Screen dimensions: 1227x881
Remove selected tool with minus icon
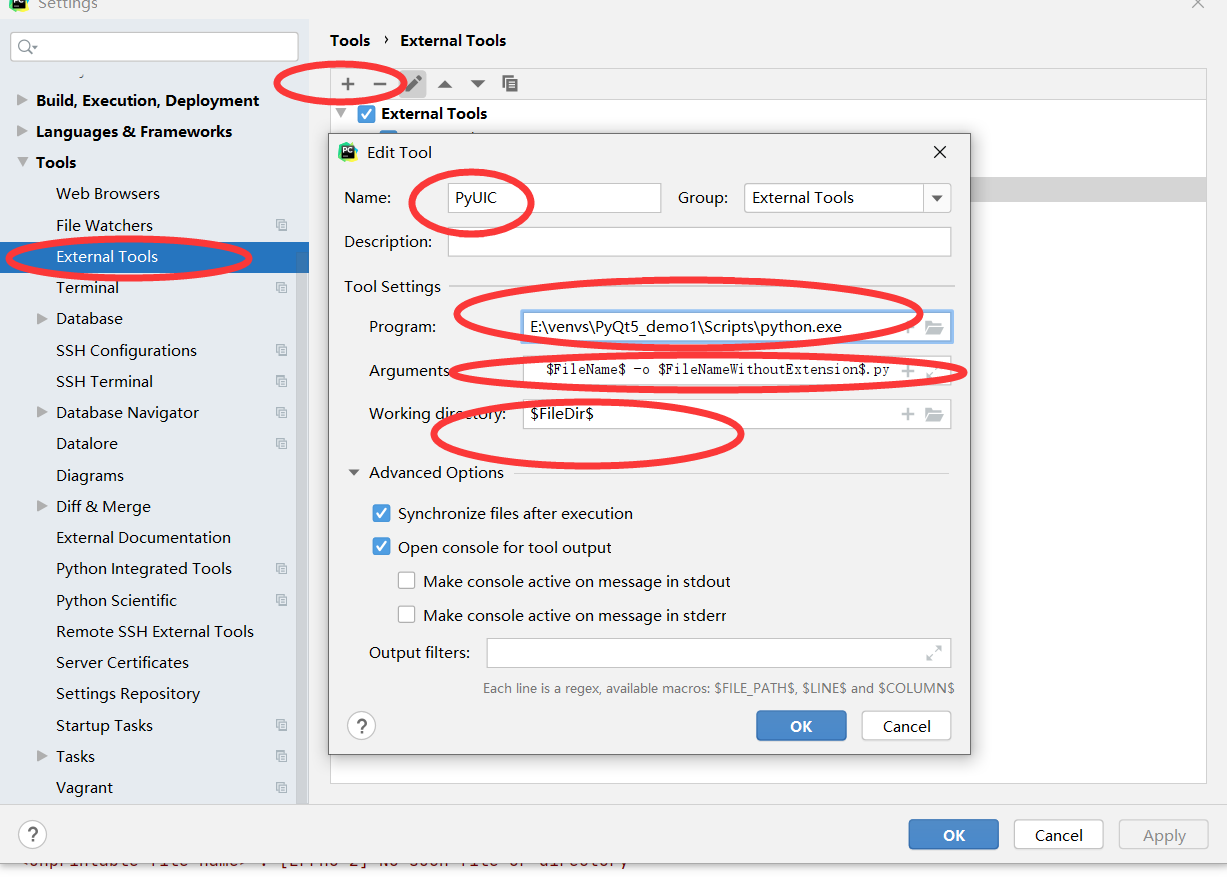379,84
